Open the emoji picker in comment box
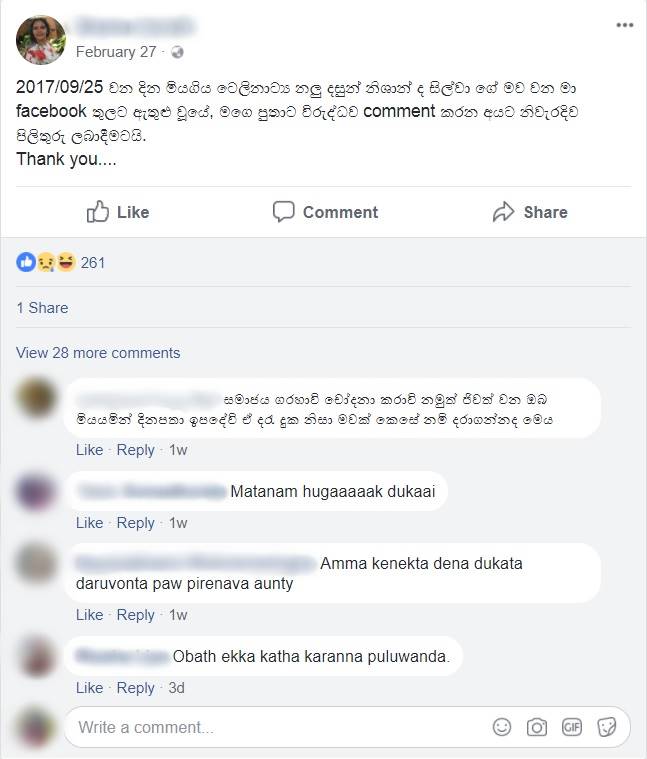This screenshot has width=647, height=759. pos(502,727)
